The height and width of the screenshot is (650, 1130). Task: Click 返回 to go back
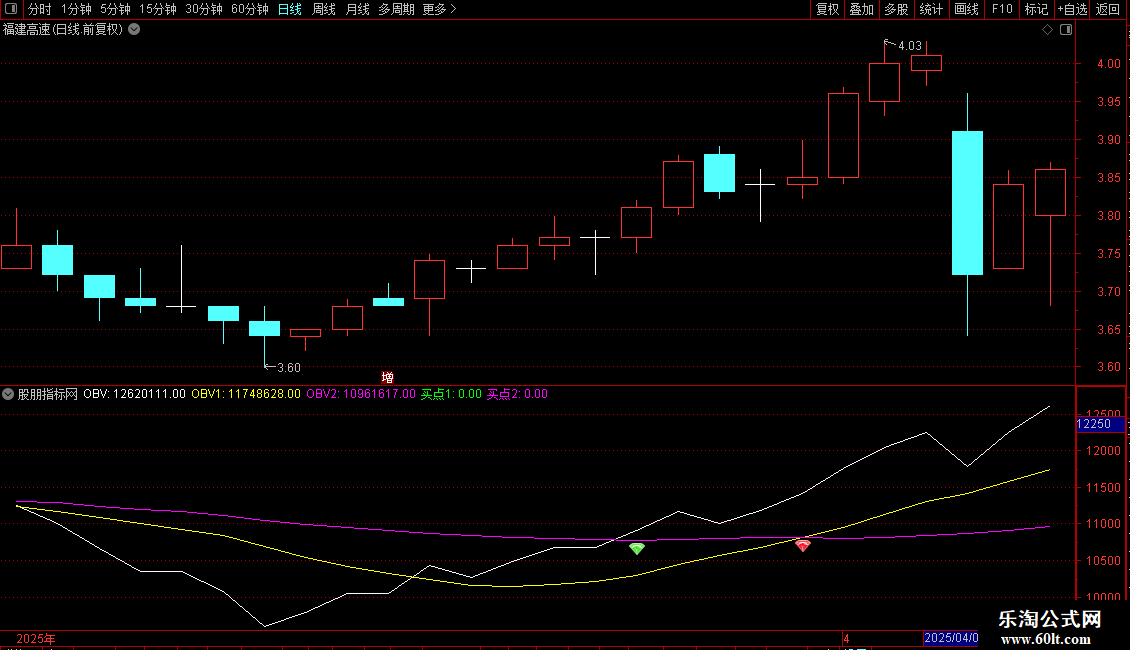point(1108,9)
